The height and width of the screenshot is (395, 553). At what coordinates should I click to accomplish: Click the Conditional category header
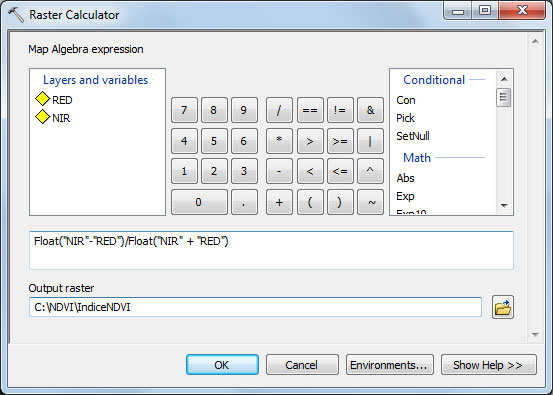tap(434, 80)
